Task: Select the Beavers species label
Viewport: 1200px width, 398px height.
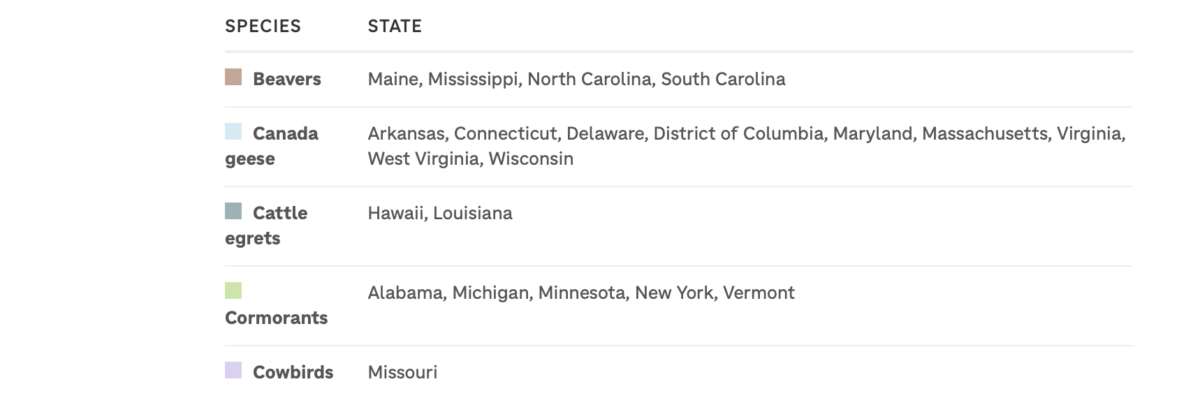Action: [x=287, y=79]
